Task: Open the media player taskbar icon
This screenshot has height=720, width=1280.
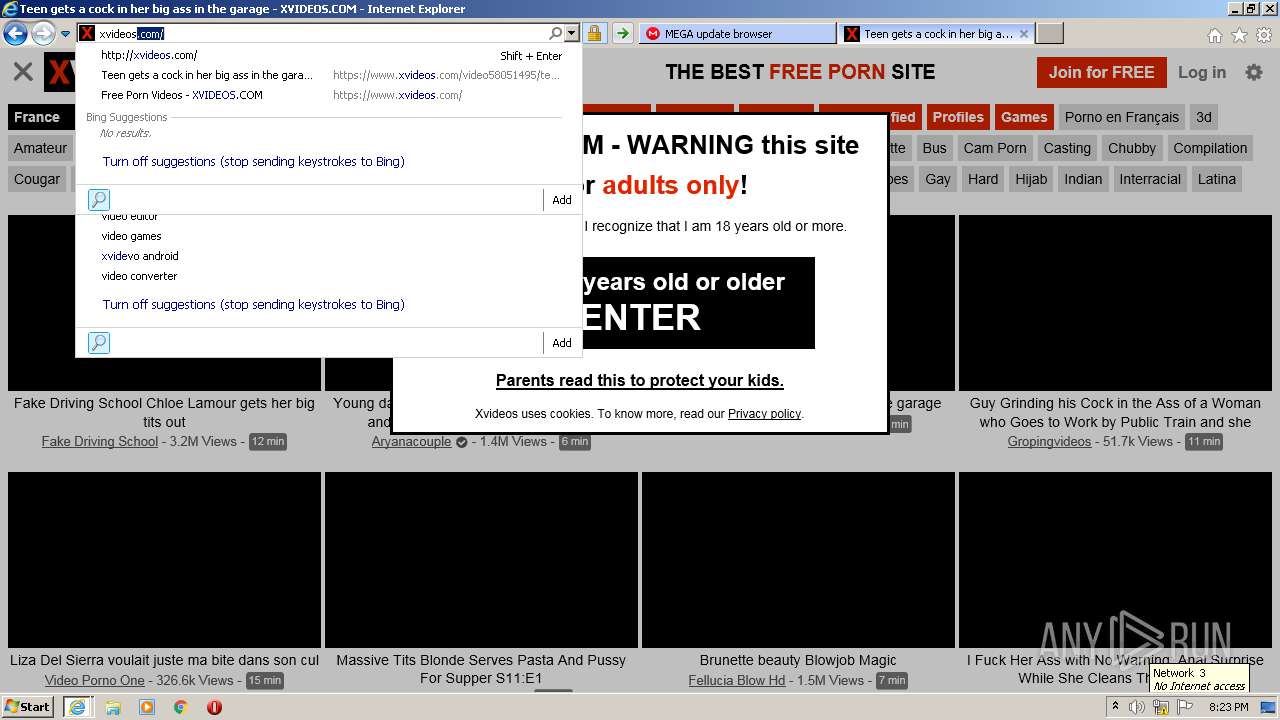Action: tap(147, 707)
